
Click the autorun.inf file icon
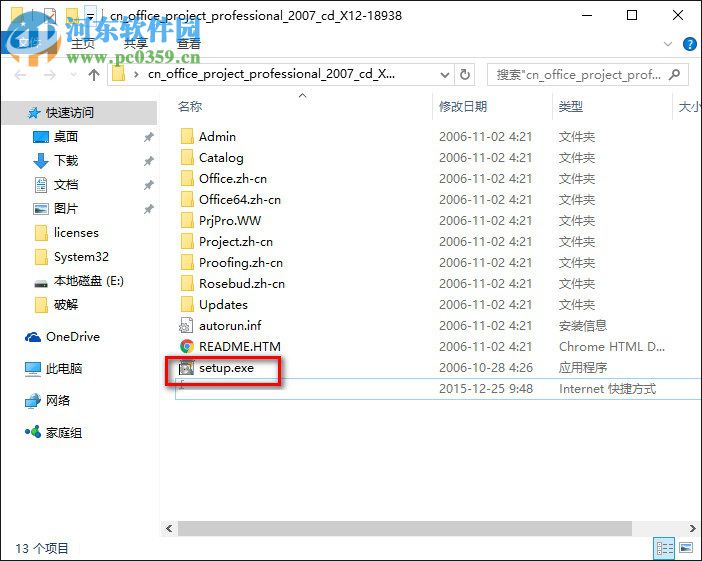click(186, 325)
